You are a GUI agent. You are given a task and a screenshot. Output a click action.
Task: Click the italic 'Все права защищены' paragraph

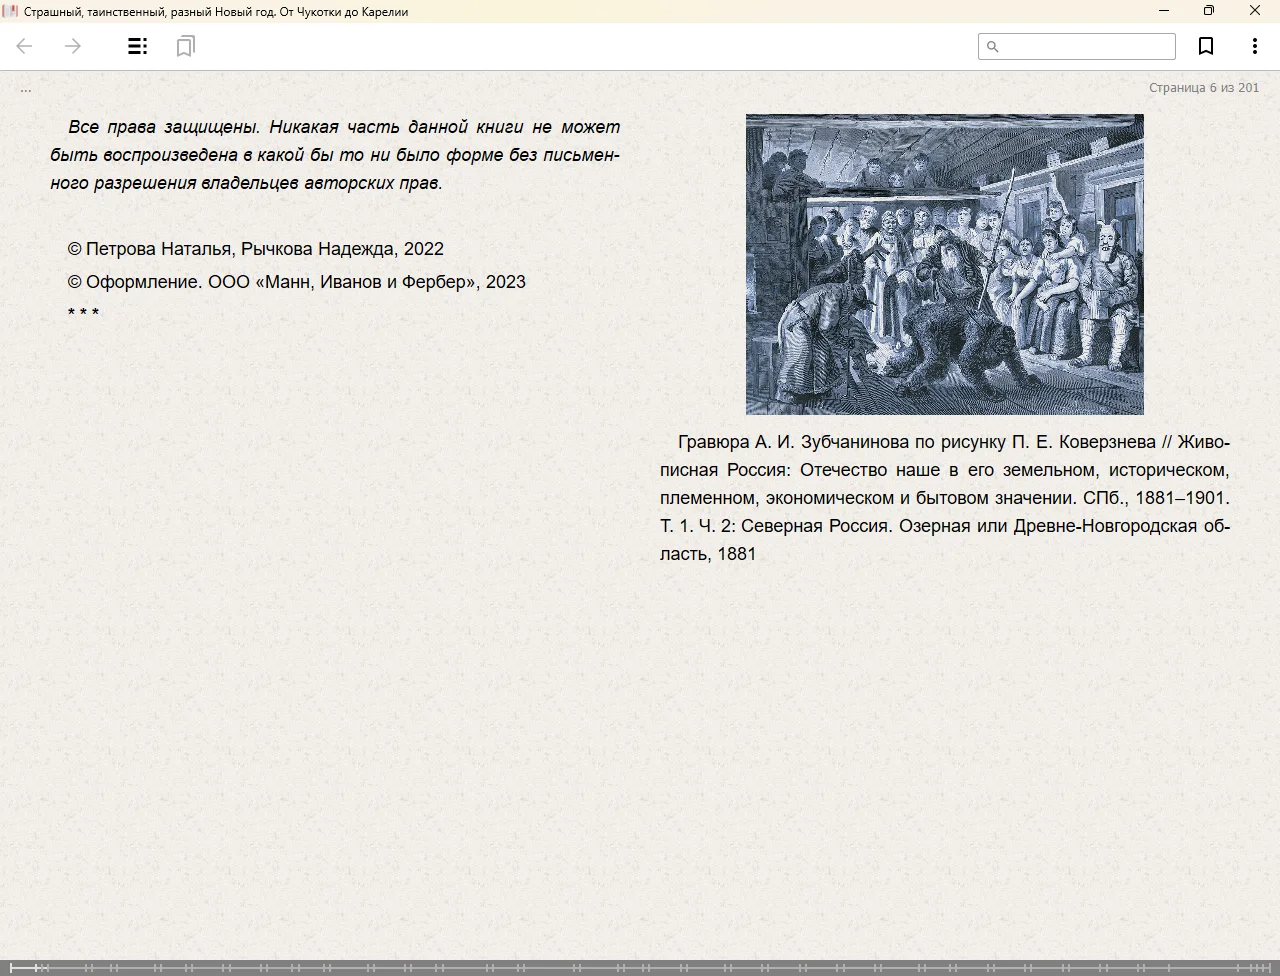point(335,155)
